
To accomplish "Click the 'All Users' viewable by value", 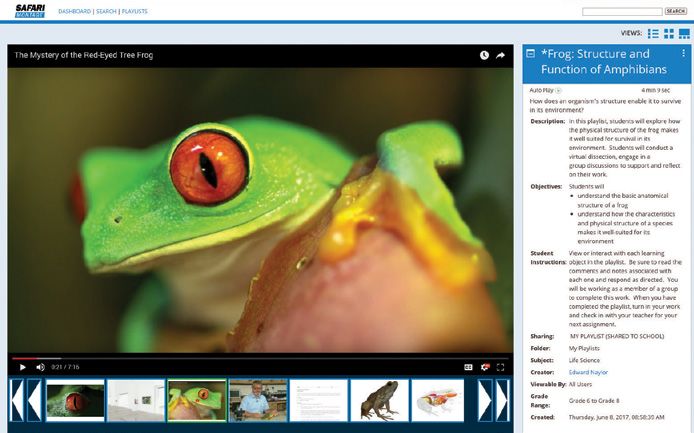I will coord(580,384).
